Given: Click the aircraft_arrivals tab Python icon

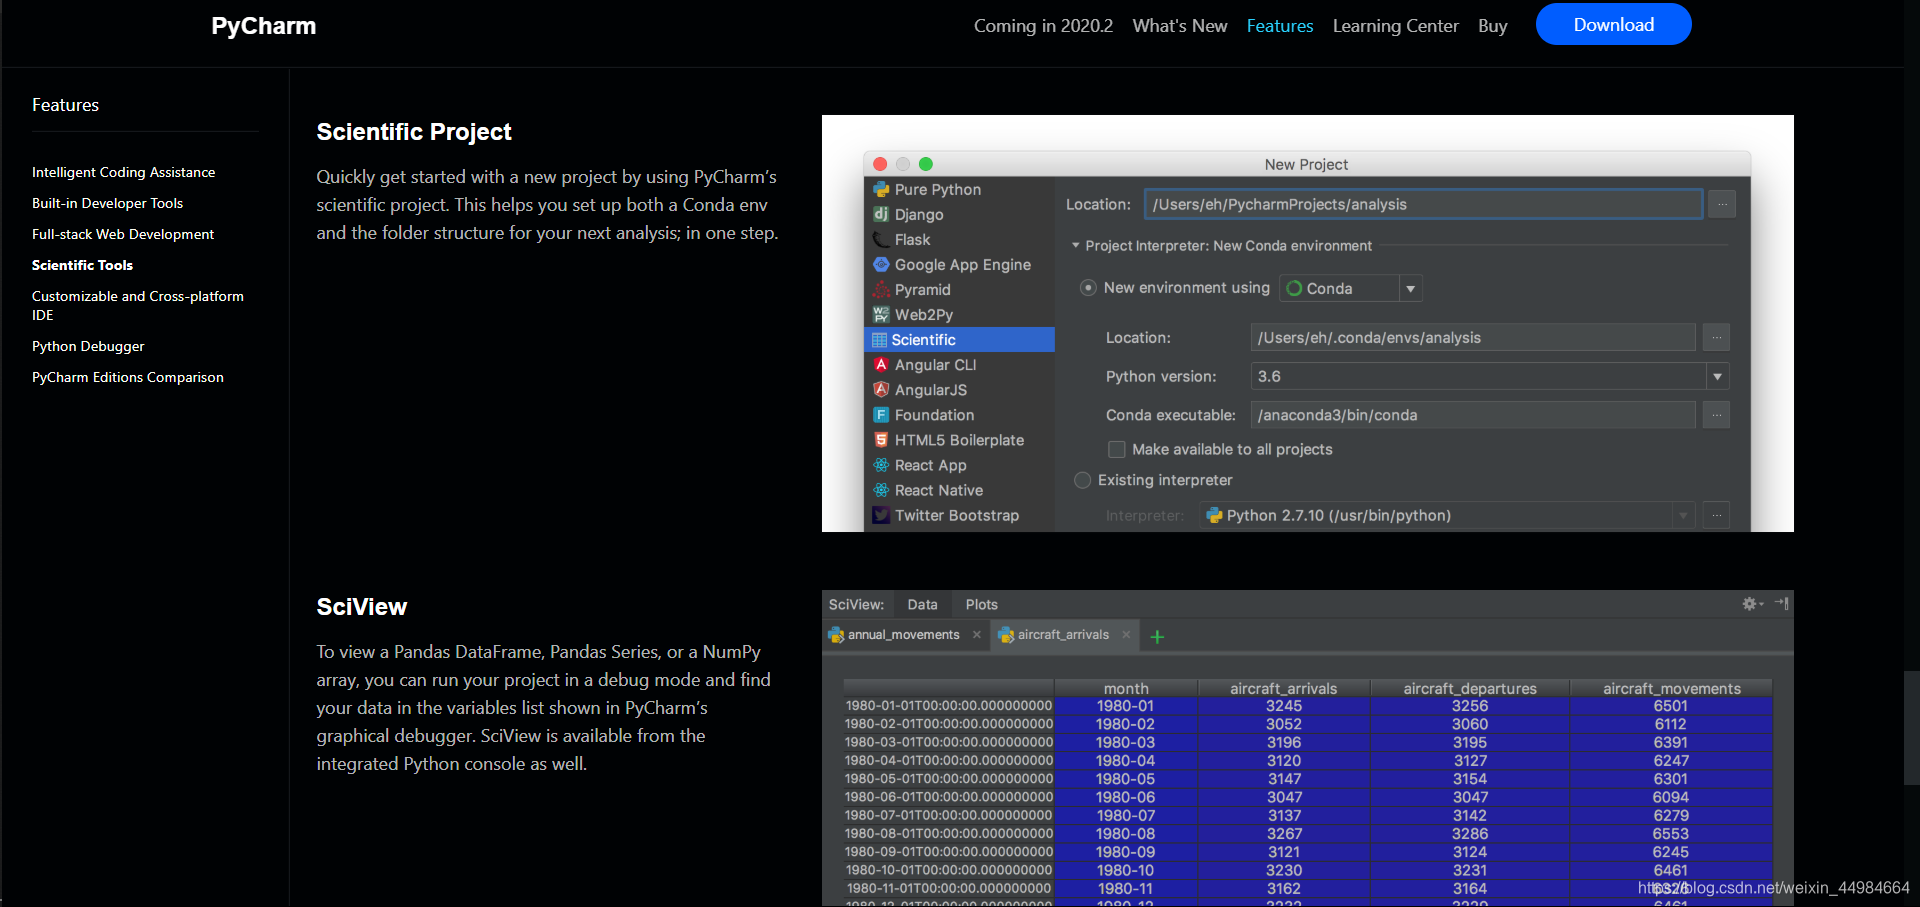Looking at the screenshot, I should (1006, 635).
